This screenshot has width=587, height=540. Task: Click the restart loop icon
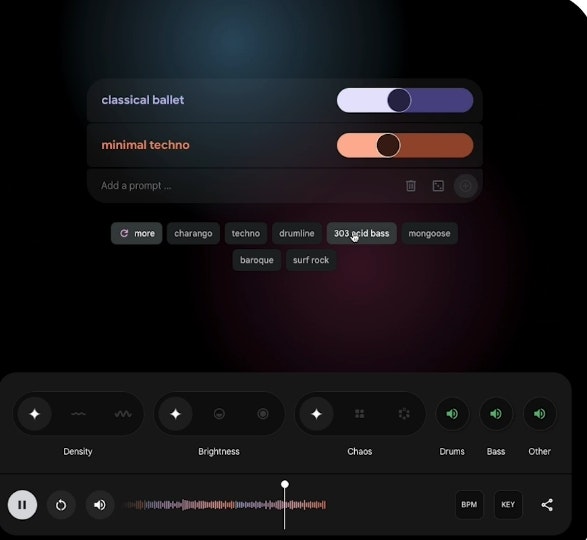tap(61, 505)
